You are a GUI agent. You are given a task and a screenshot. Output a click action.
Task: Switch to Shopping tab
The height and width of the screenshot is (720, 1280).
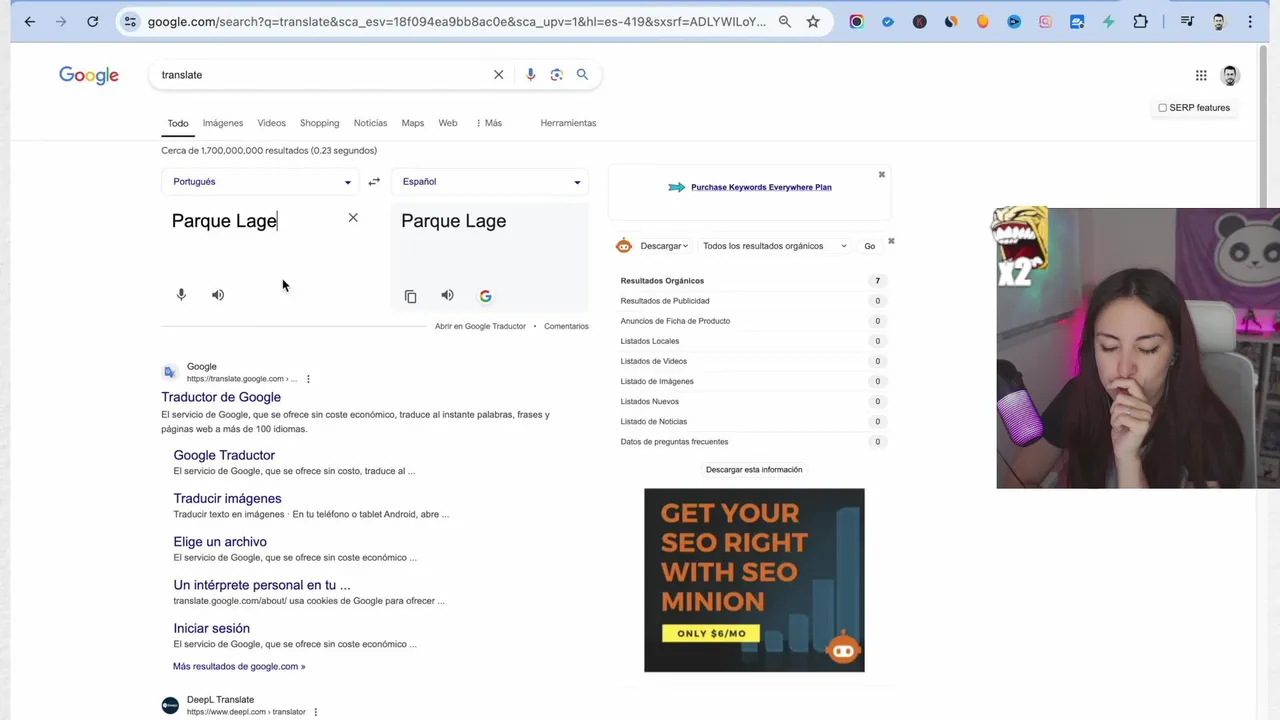[320, 123]
